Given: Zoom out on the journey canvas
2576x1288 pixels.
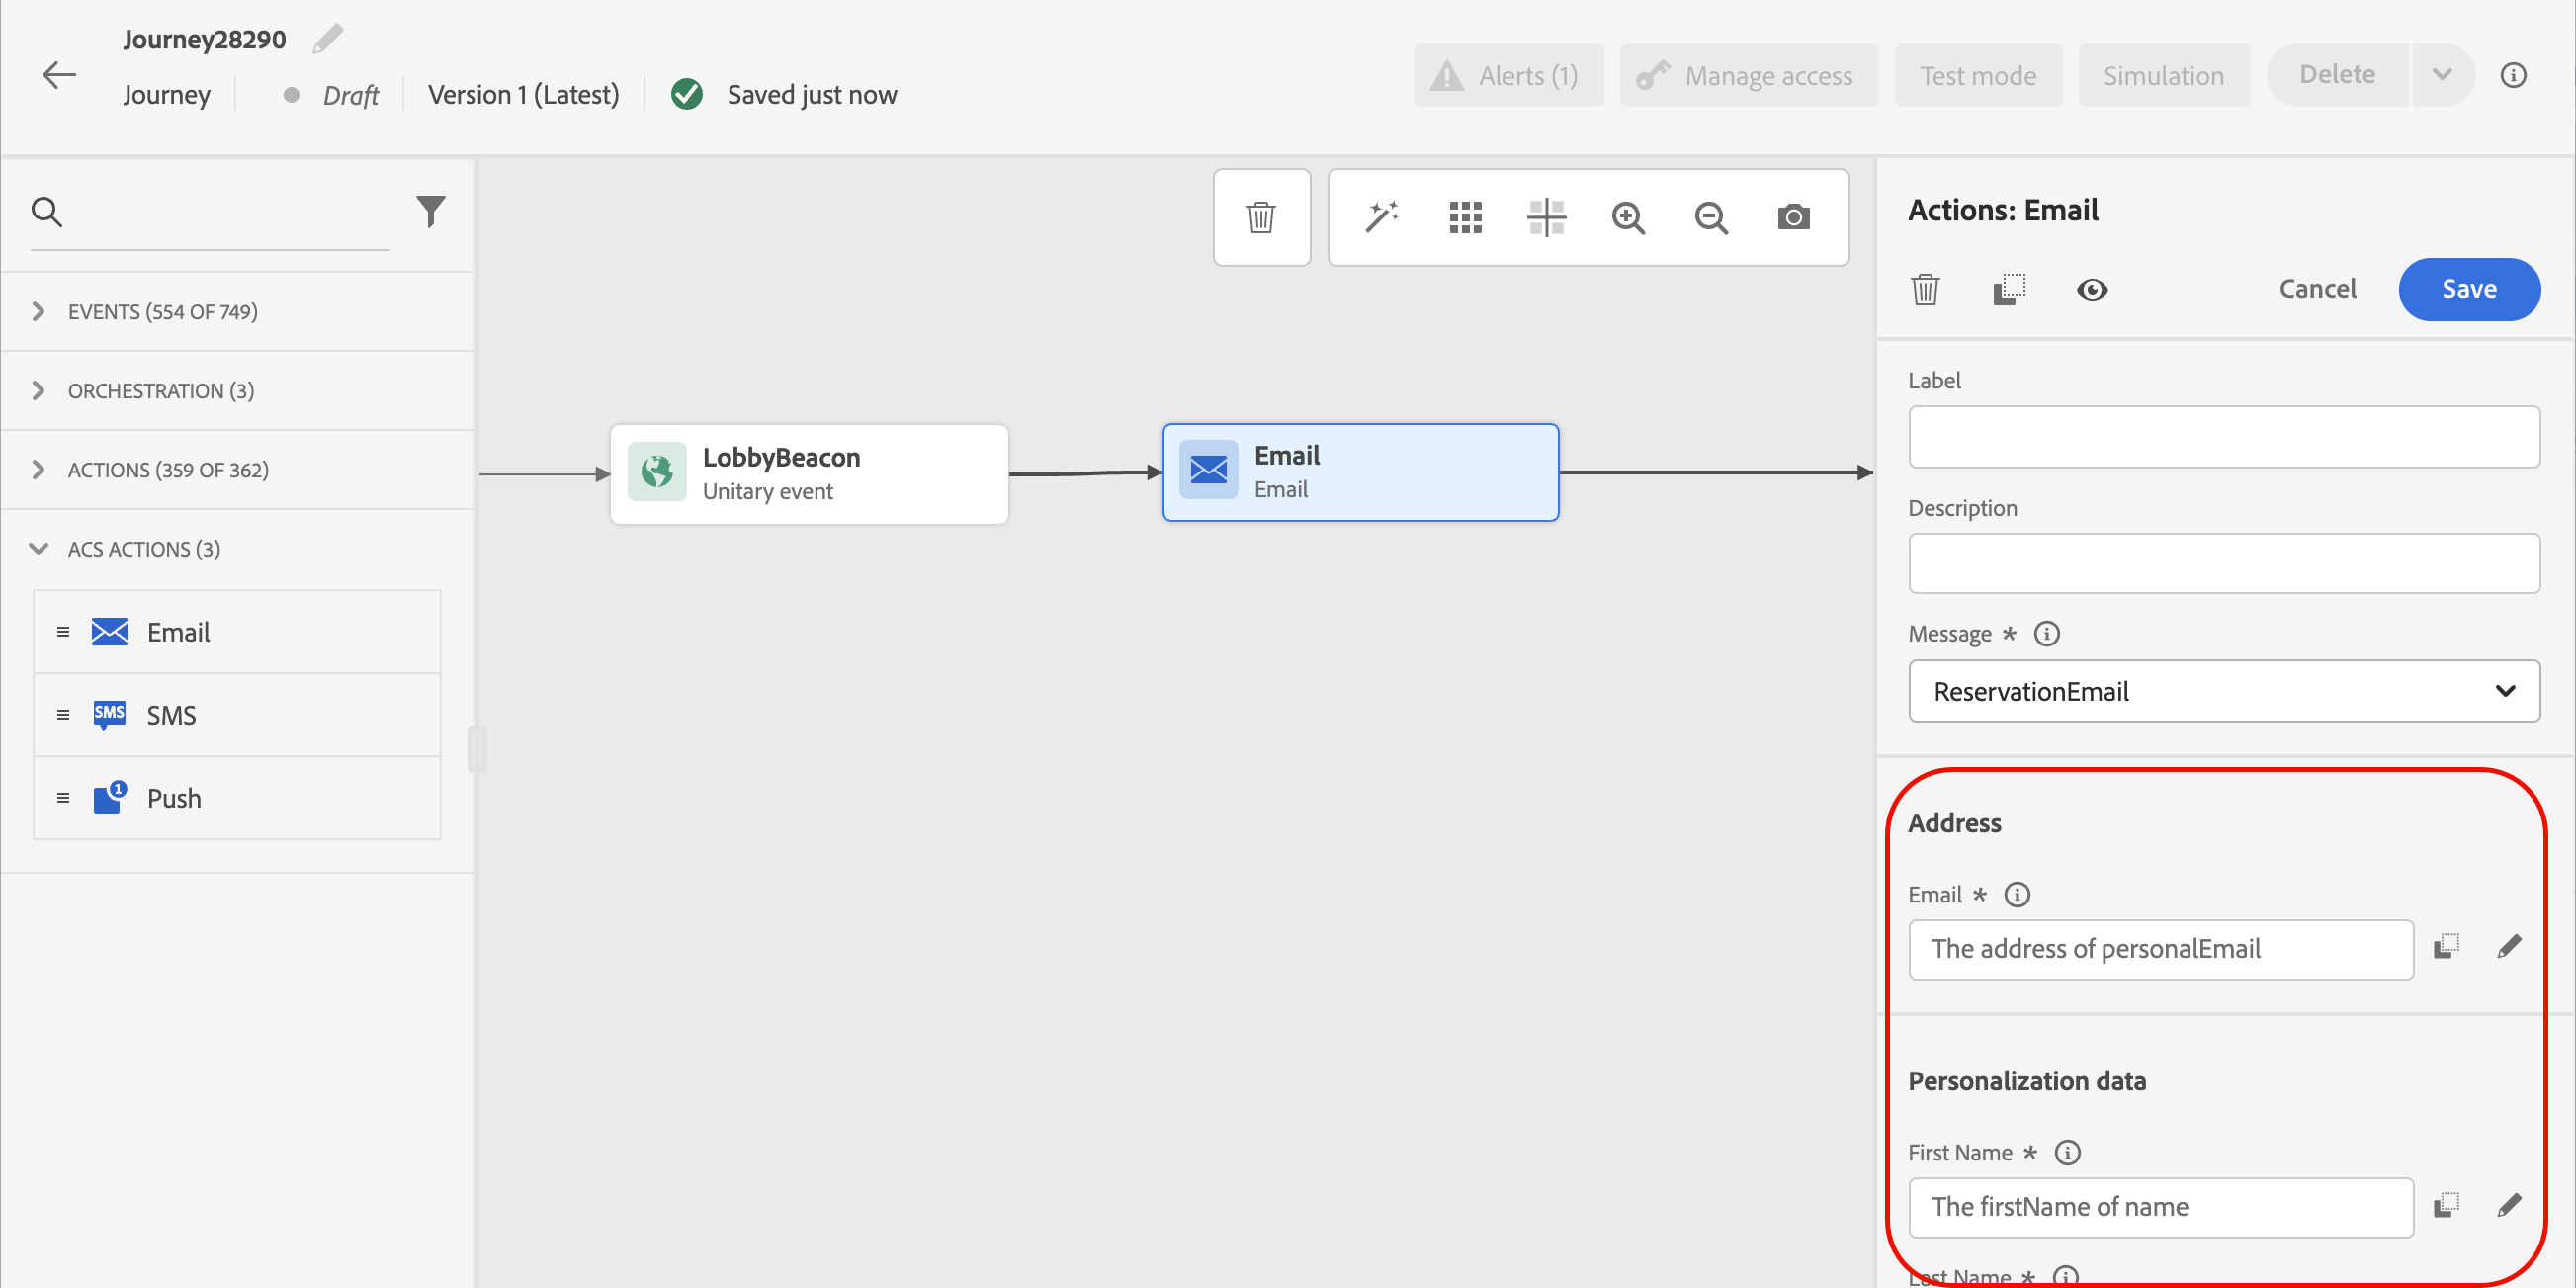Looking at the screenshot, I should (1711, 217).
